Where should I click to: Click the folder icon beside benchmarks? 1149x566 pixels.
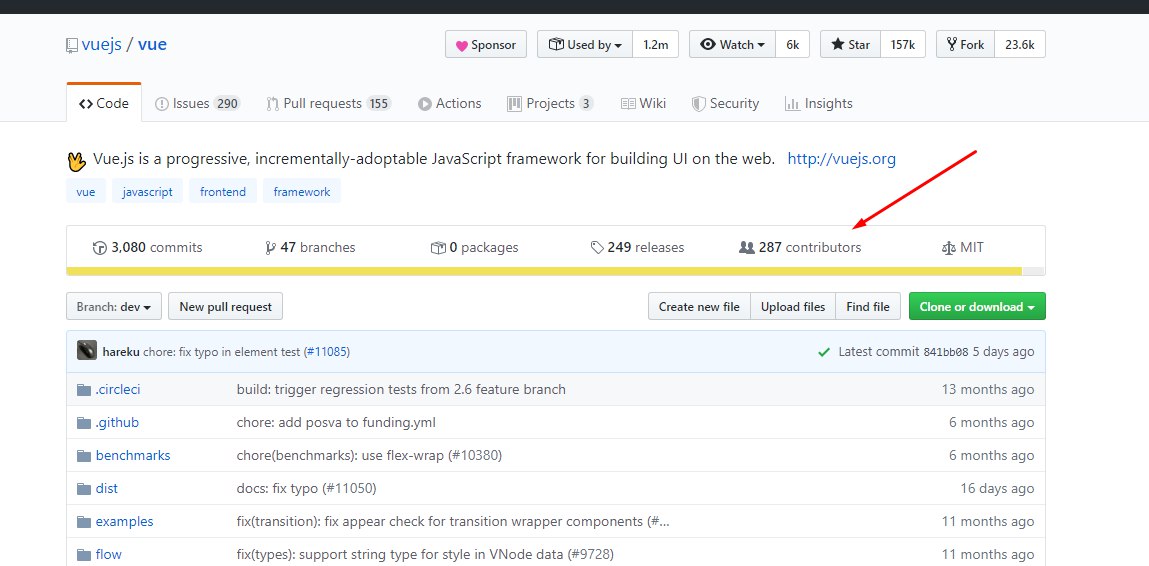coord(84,455)
